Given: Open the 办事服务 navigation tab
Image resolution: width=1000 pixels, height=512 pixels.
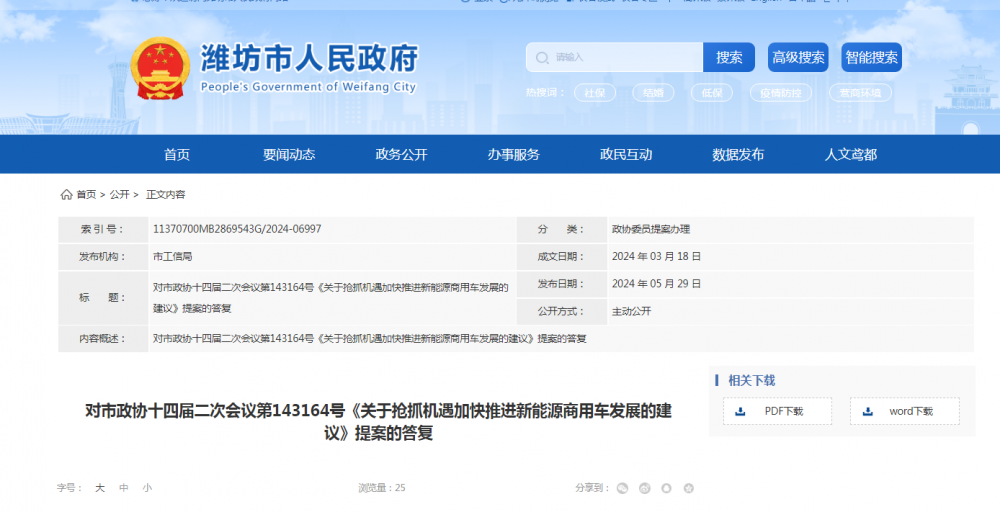Looking at the screenshot, I should coord(513,154).
